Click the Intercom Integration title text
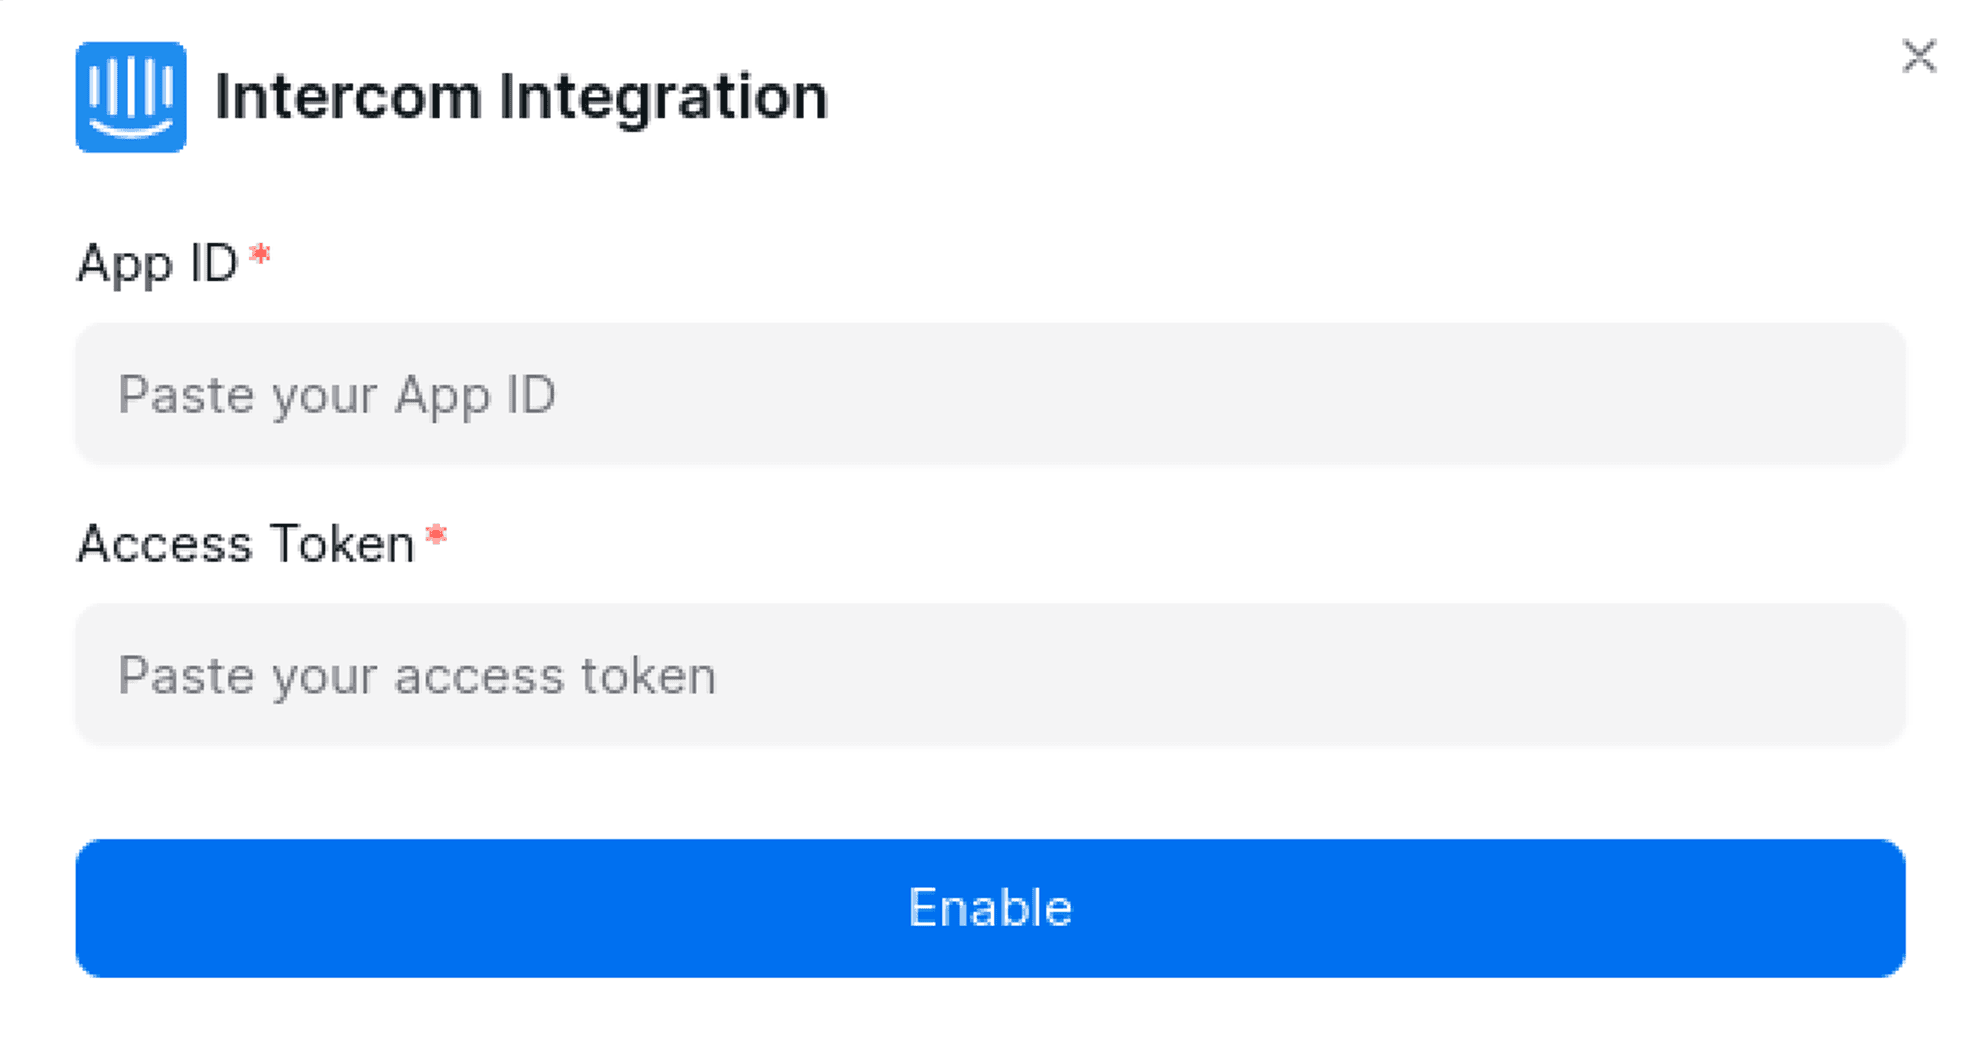1969x1038 pixels. 521,96
